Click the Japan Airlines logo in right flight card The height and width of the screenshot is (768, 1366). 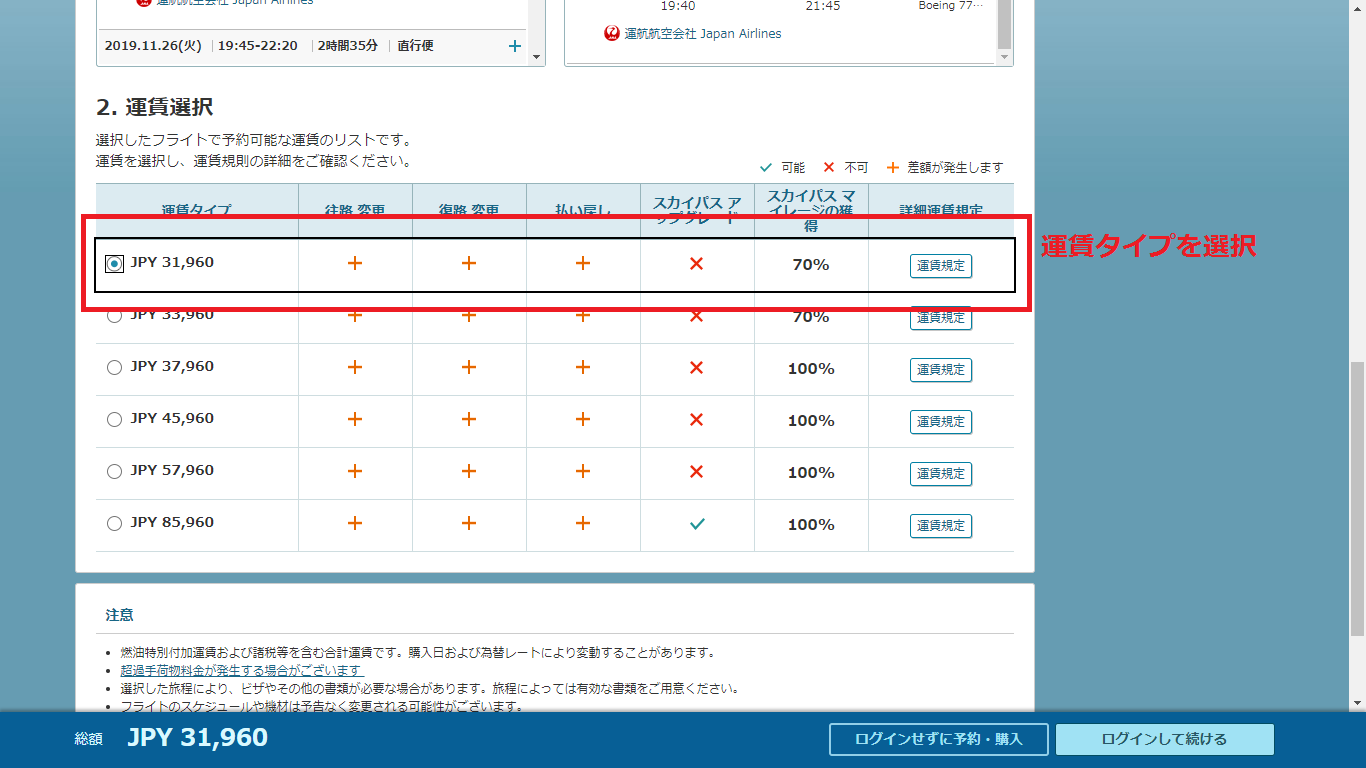(612, 33)
